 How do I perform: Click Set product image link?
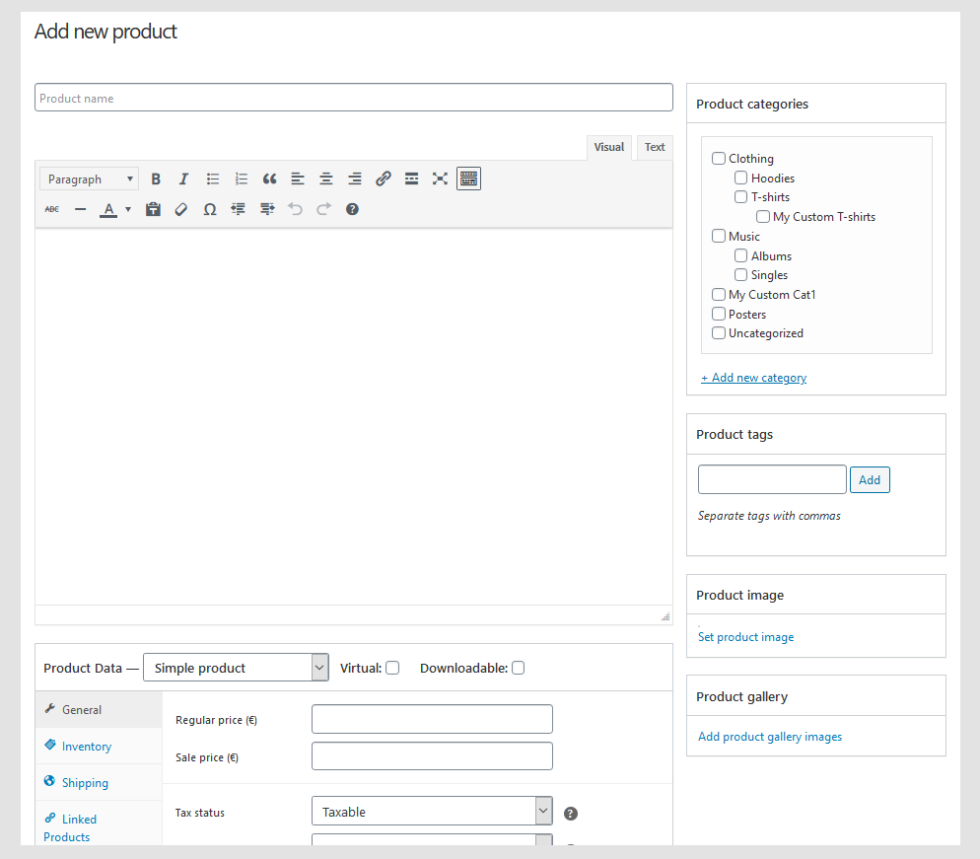746,637
